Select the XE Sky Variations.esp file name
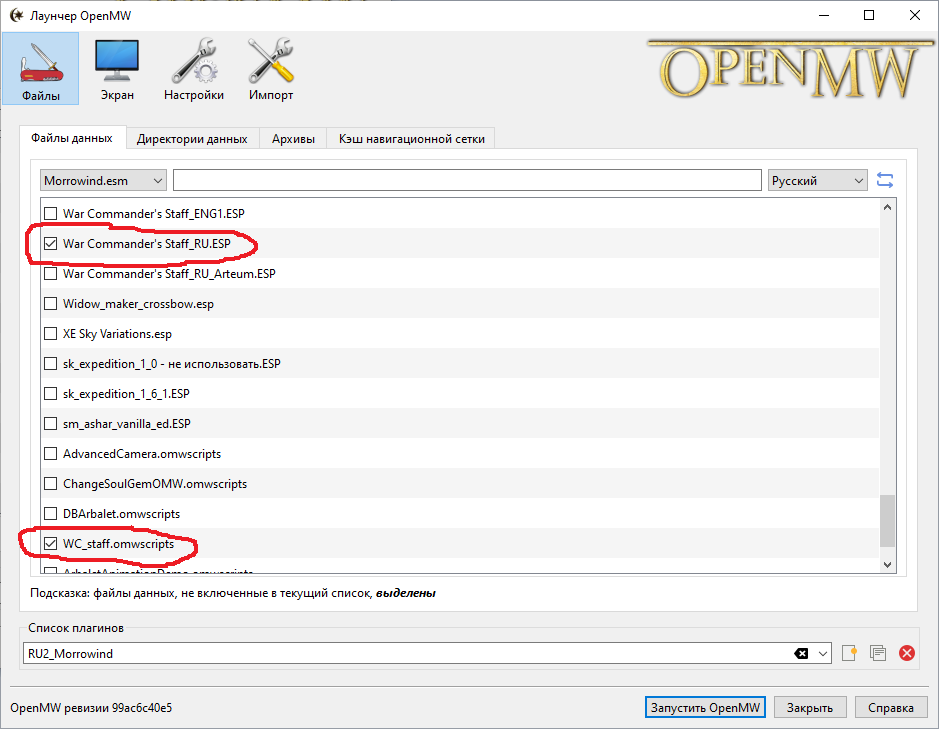939x729 pixels. click(117, 334)
